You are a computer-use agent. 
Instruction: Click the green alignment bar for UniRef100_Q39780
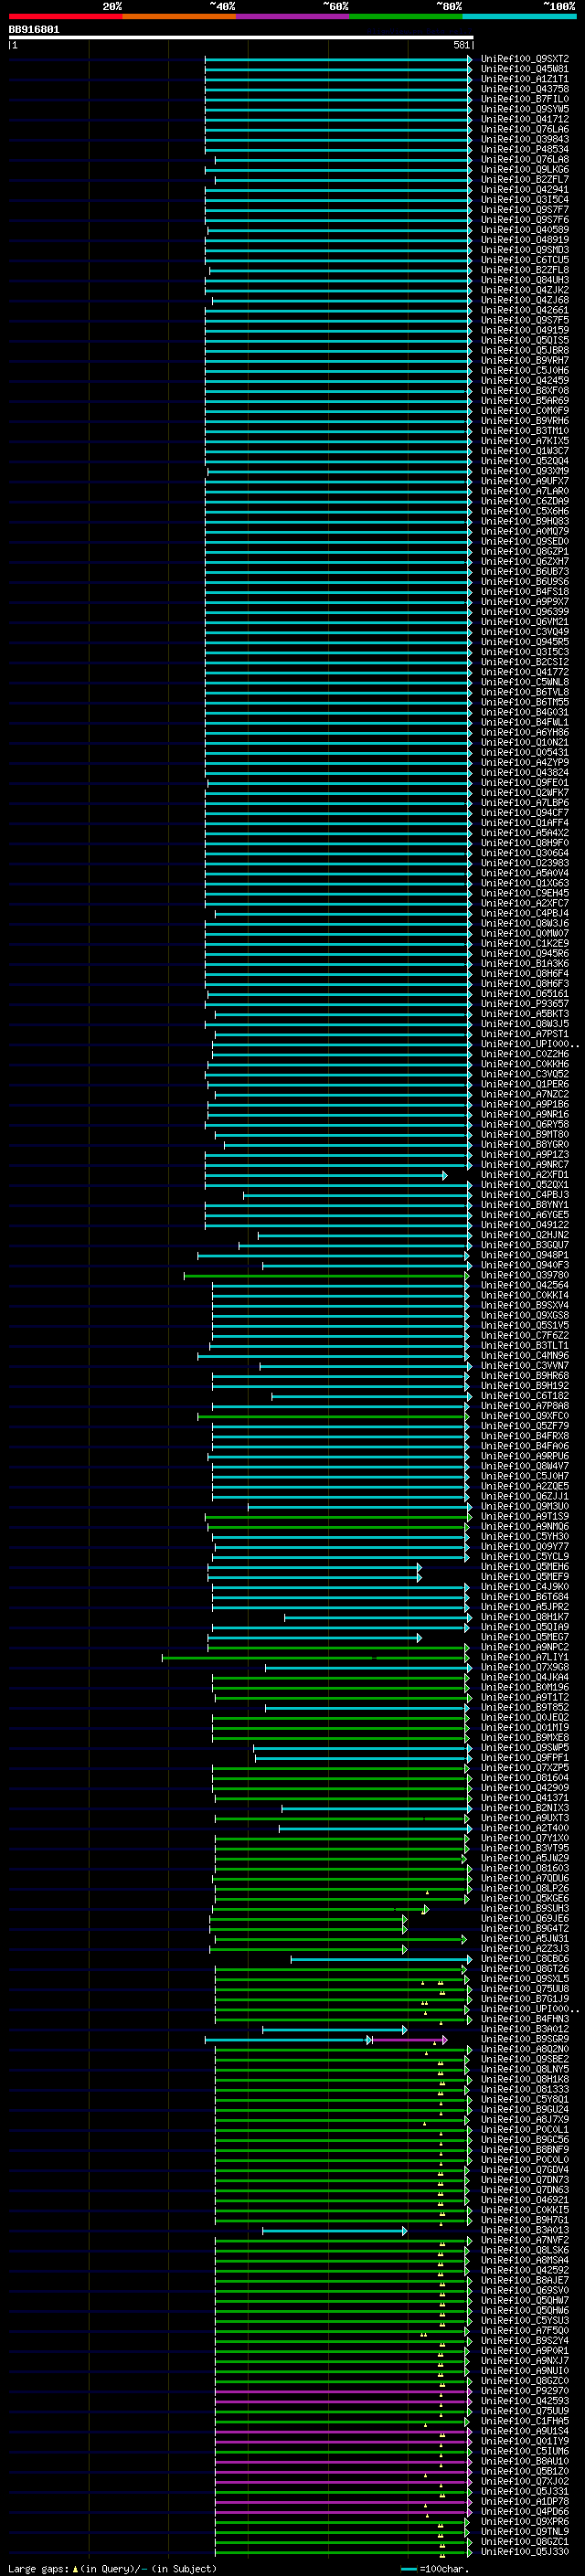click(326, 1276)
